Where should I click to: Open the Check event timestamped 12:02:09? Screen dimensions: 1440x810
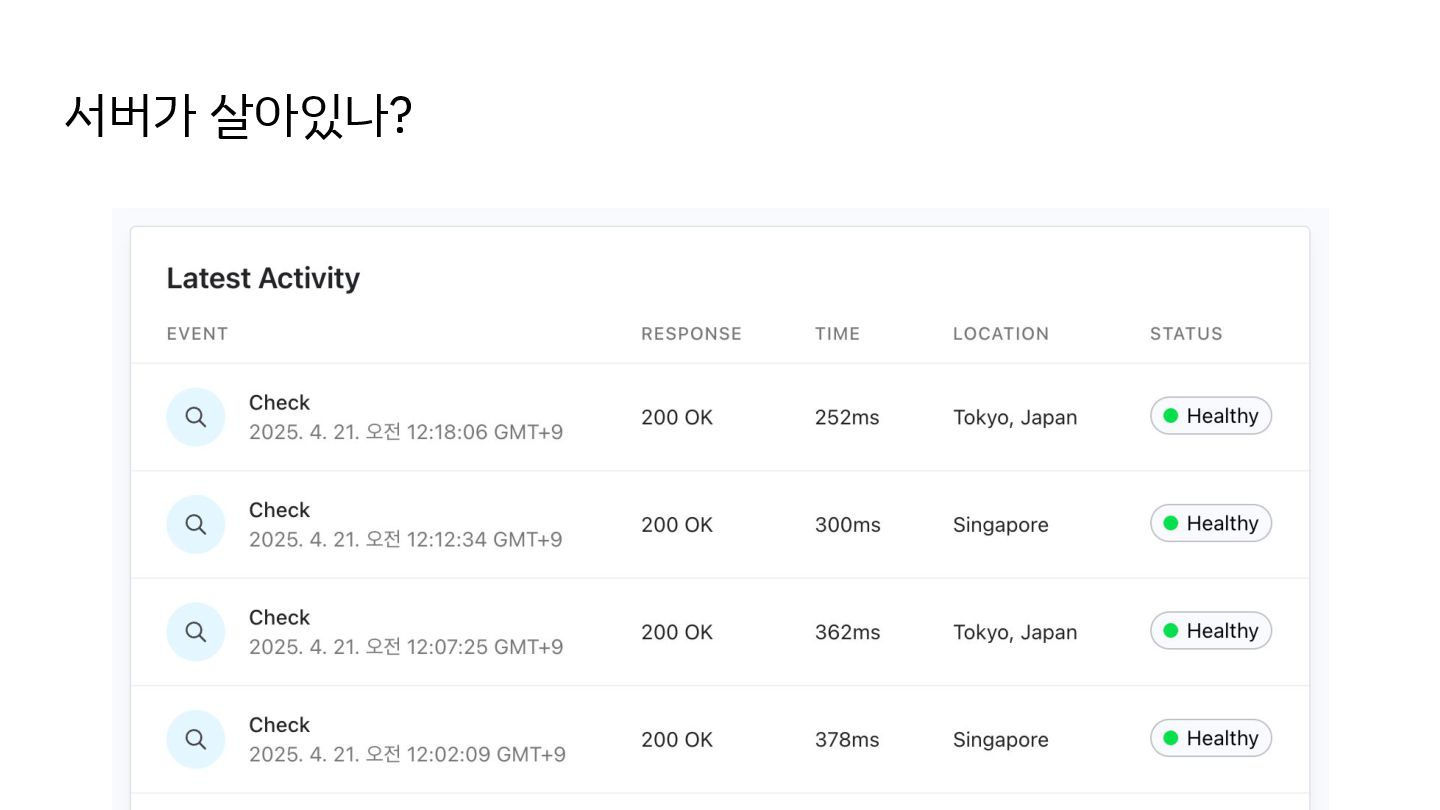click(x=280, y=725)
